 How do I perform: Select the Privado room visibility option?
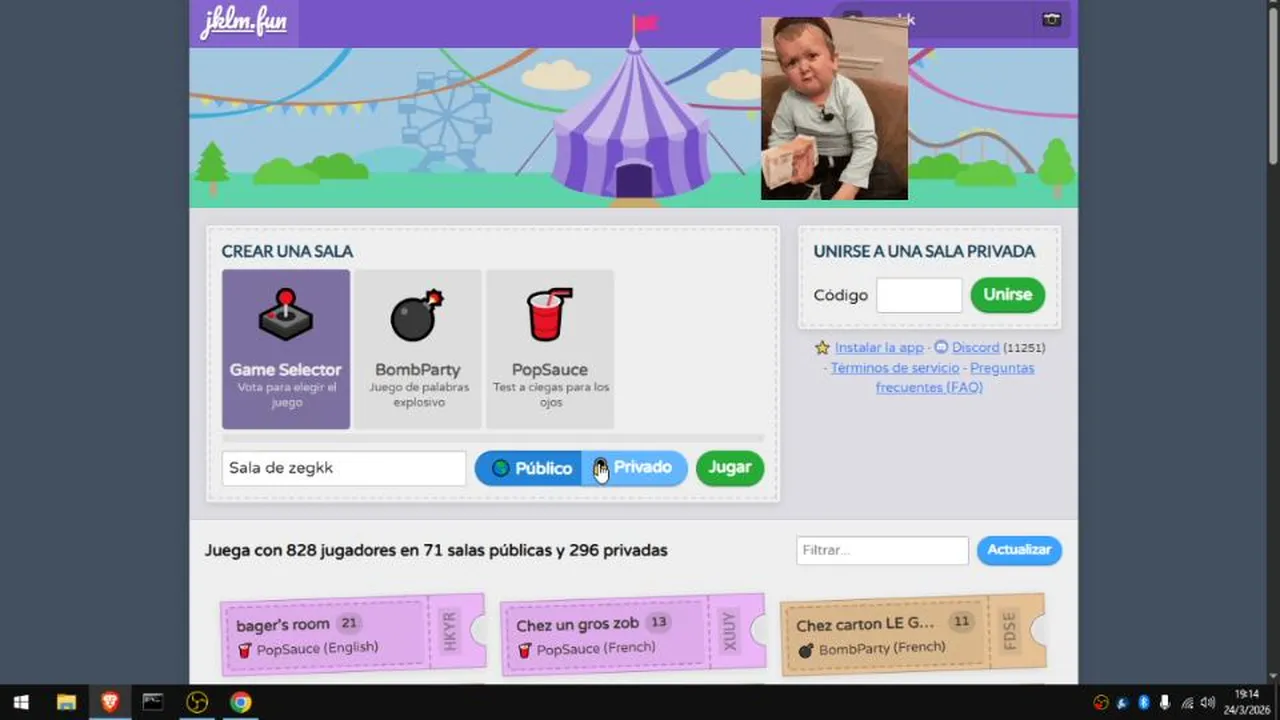pyautogui.click(x=635, y=468)
